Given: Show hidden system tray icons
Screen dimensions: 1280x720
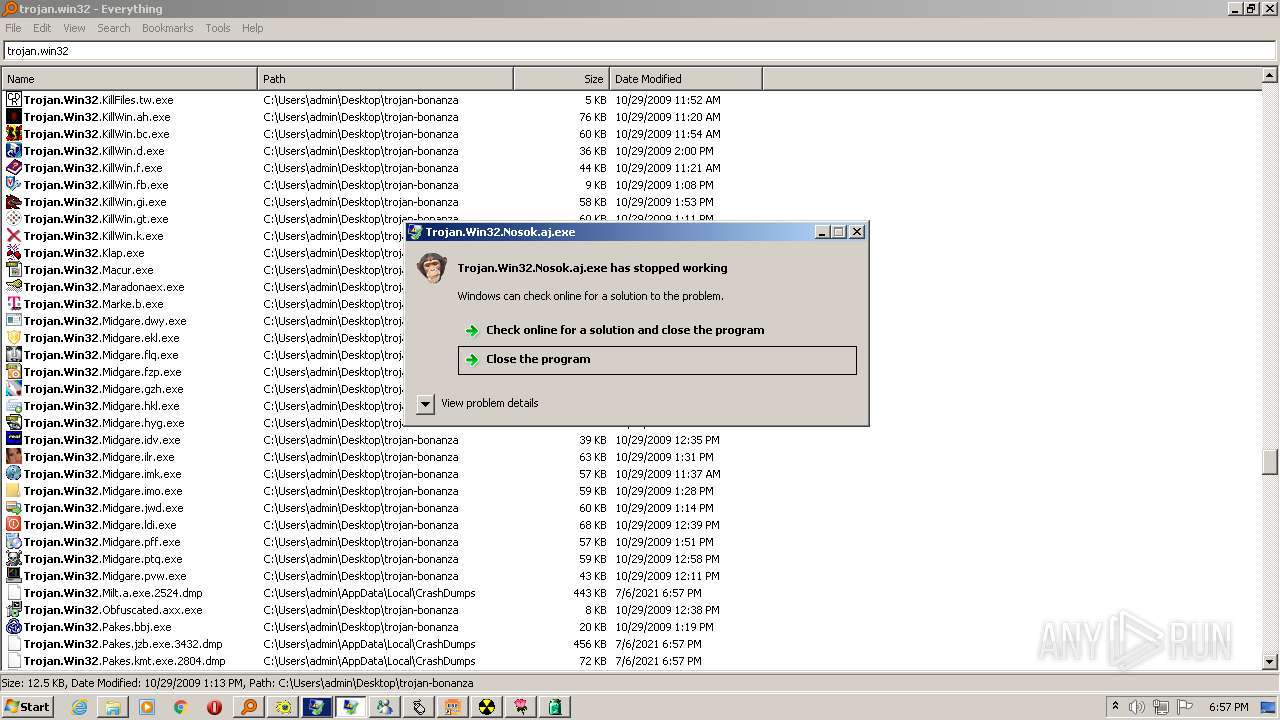Looking at the screenshot, I should pos(1116,707).
